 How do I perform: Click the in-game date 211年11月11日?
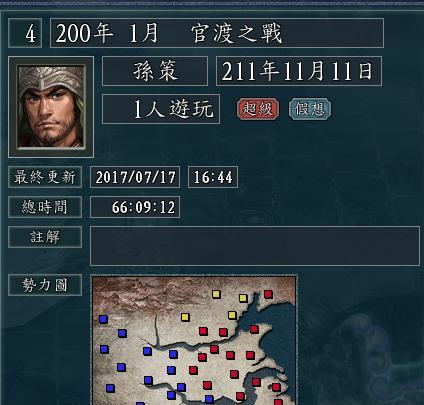[299, 71]
